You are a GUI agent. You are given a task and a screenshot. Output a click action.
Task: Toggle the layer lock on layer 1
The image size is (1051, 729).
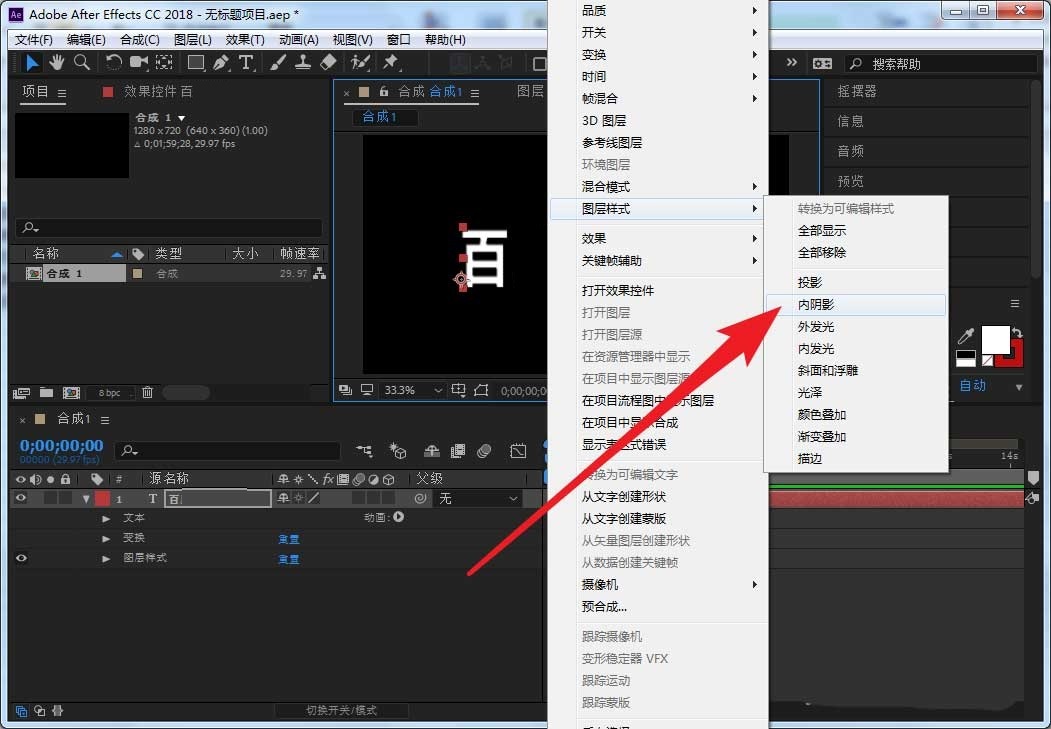pyautogui.click(x=66, y=497)
